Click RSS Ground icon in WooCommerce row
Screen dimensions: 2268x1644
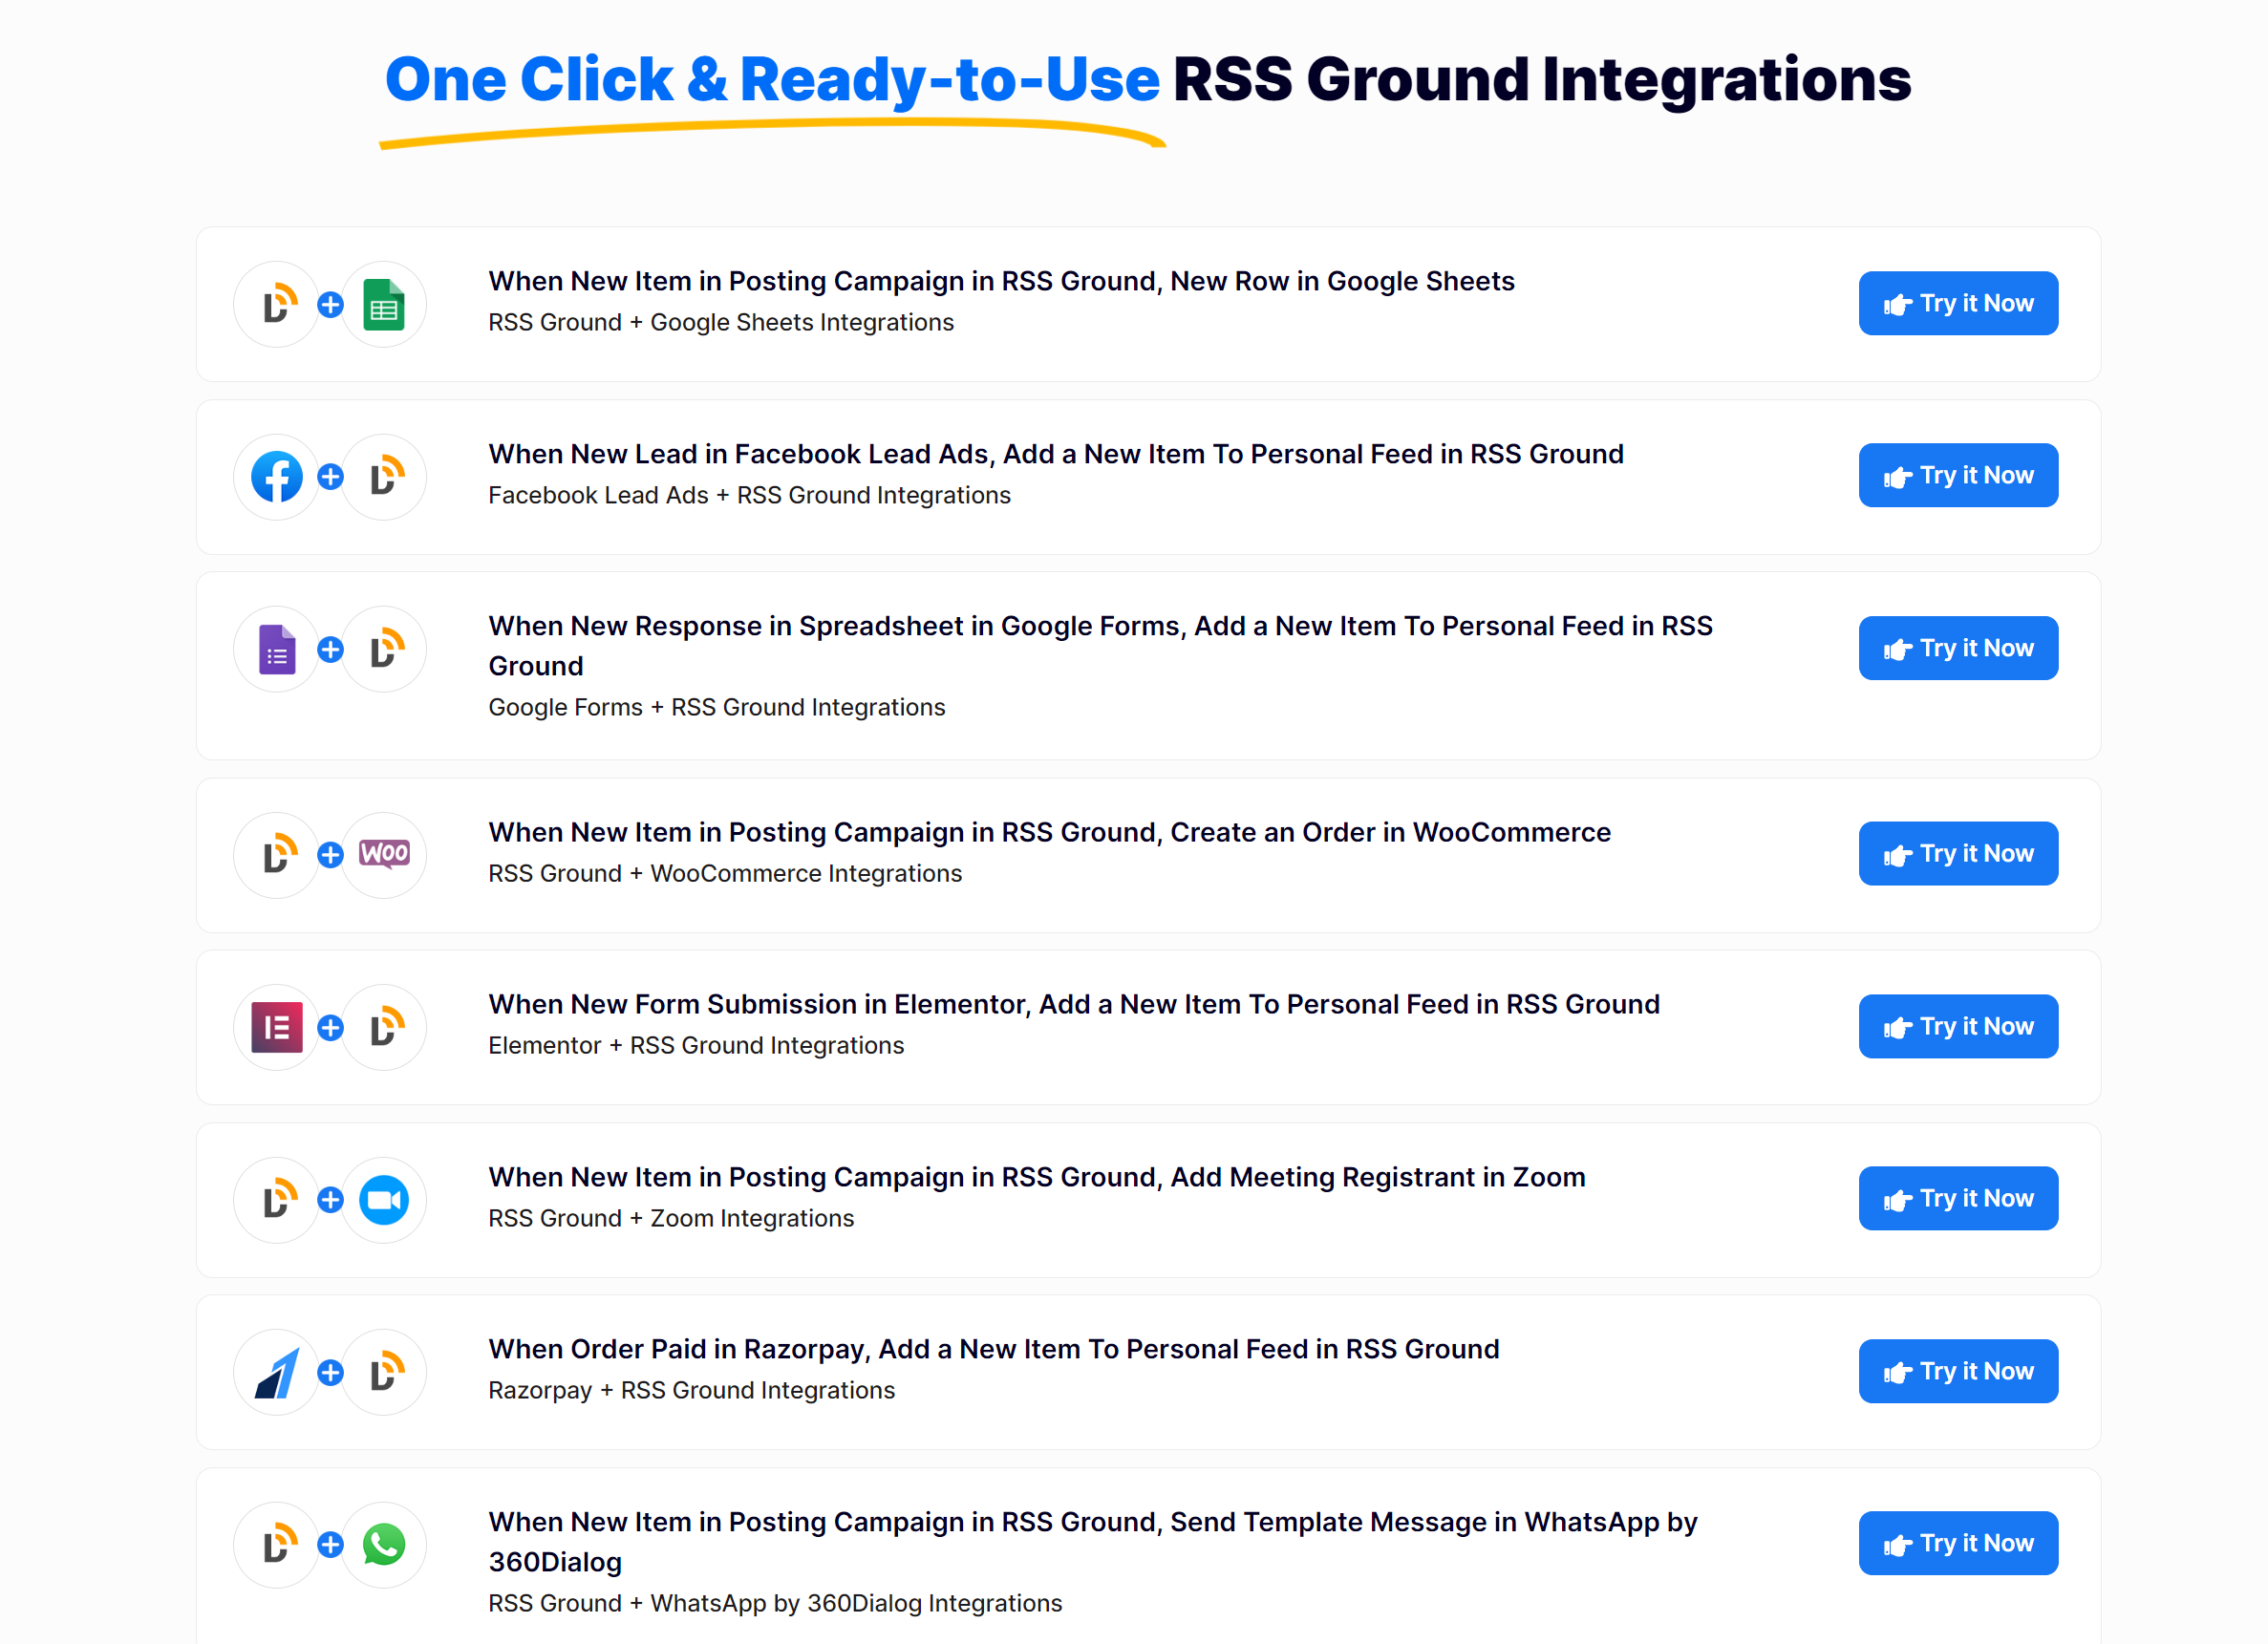[x=277, y=855]
